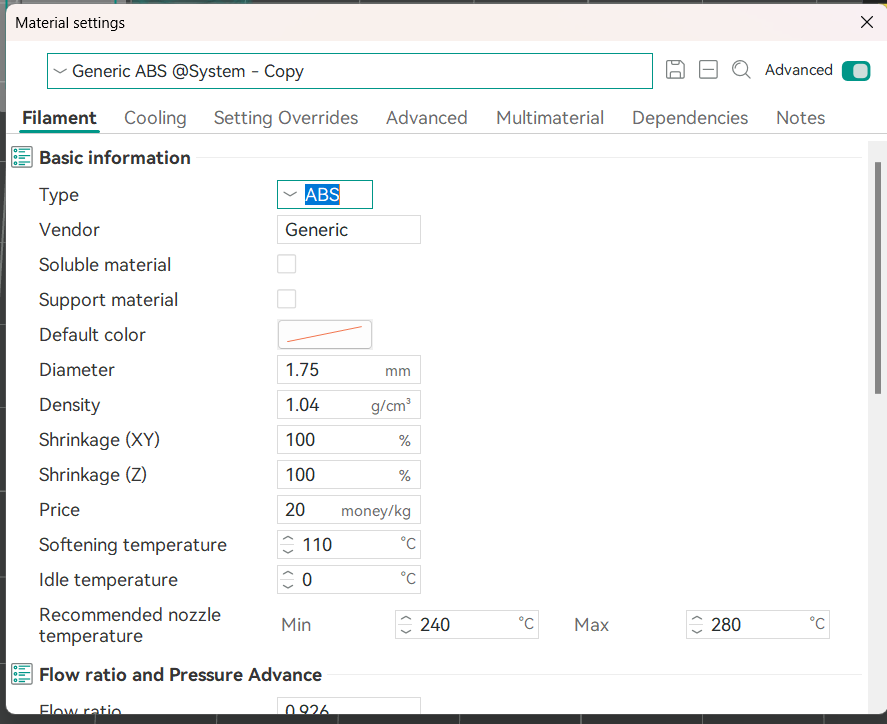The image size is (887, 724).
Task: Toggle the Advanced mode switch
Action: (855, 70)
